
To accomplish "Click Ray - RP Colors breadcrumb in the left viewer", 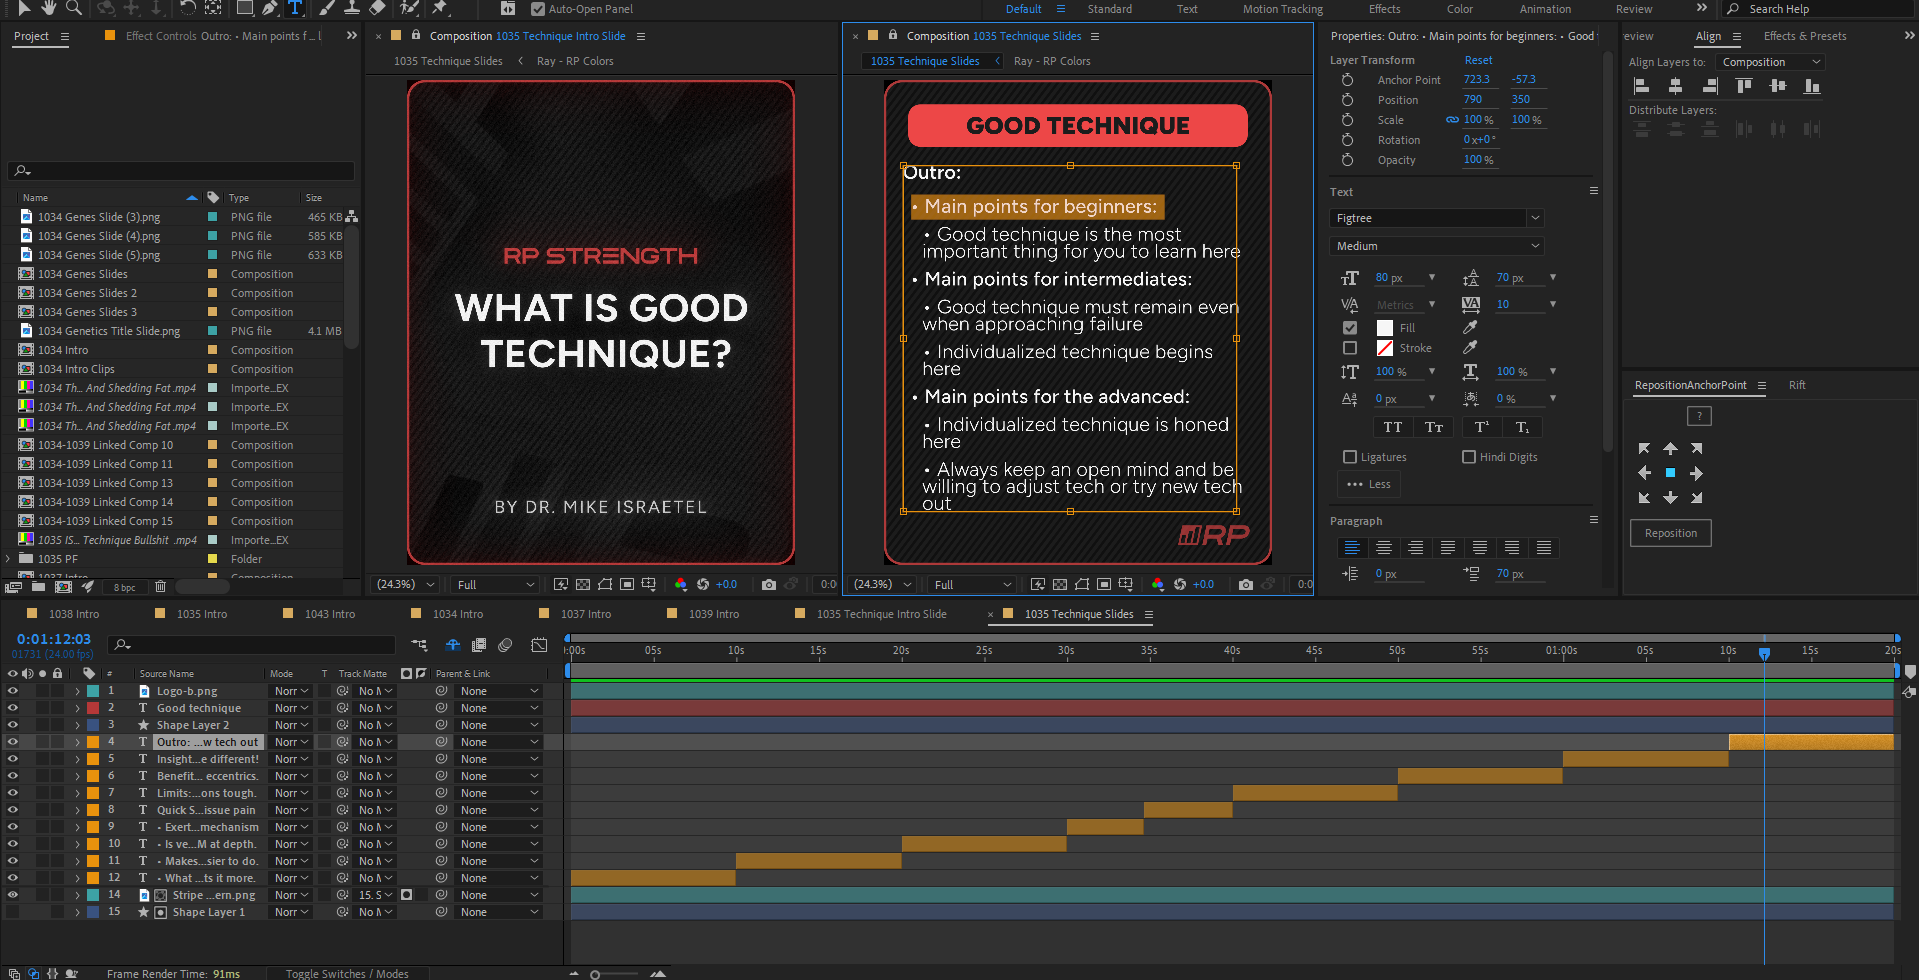I will click(x=575, y=61).
